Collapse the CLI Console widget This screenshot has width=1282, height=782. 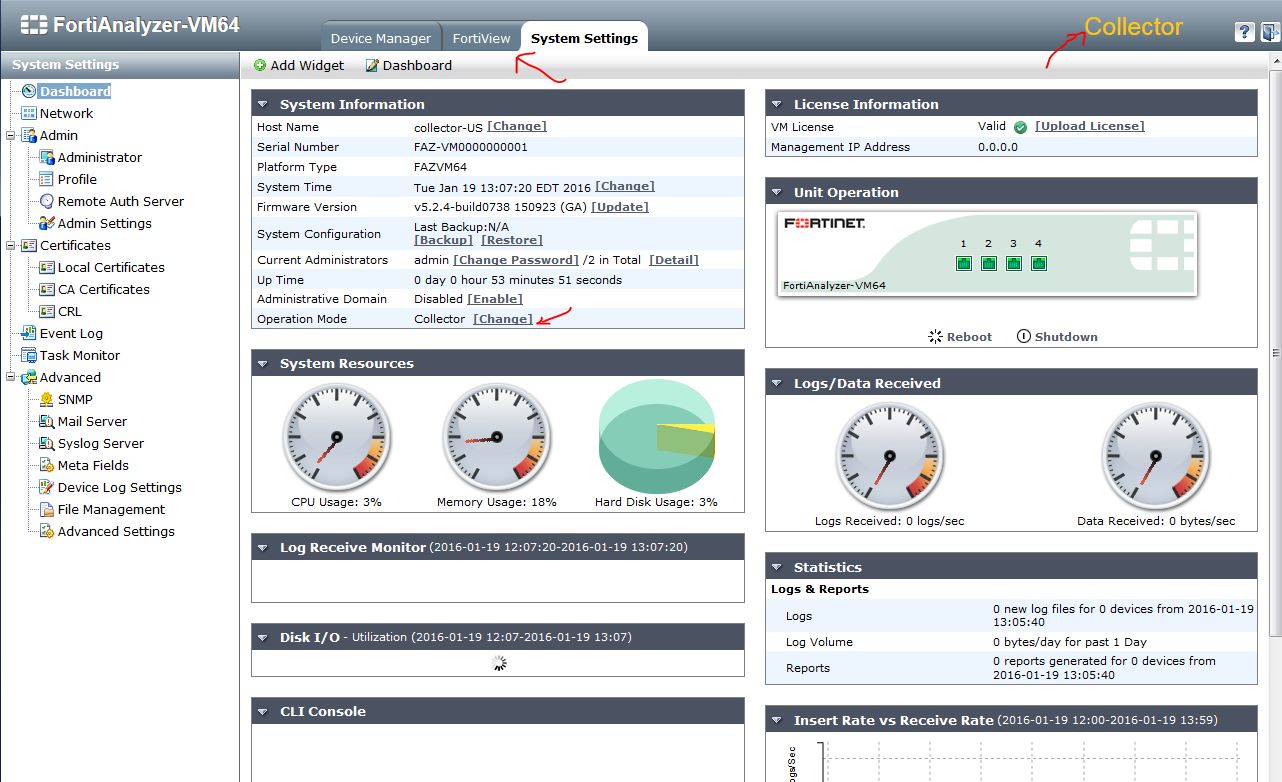click(x=263, y=711)
